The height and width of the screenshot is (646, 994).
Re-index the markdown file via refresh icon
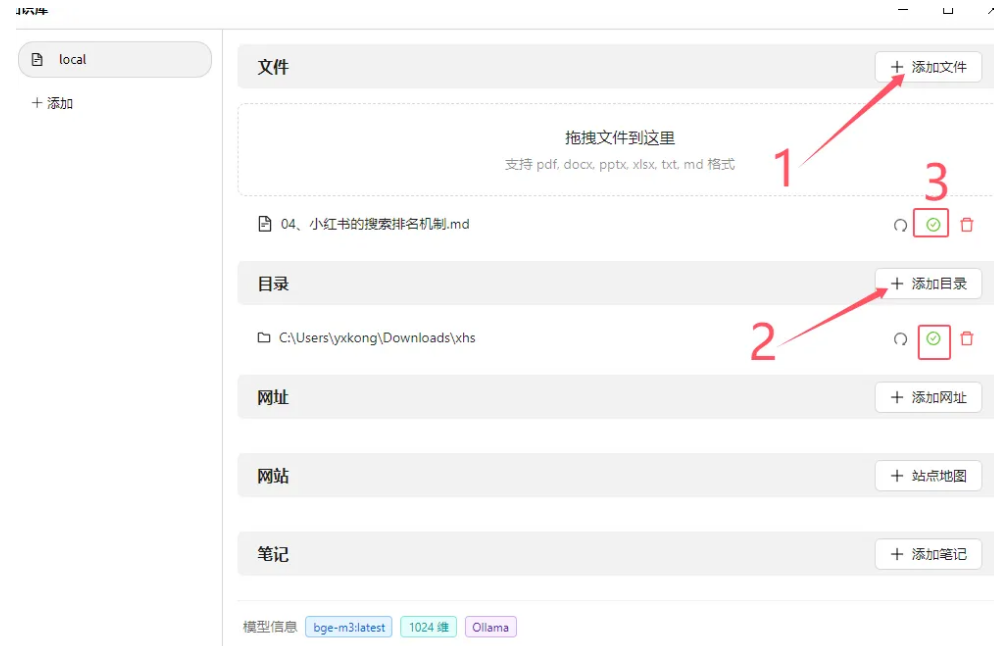899,224
